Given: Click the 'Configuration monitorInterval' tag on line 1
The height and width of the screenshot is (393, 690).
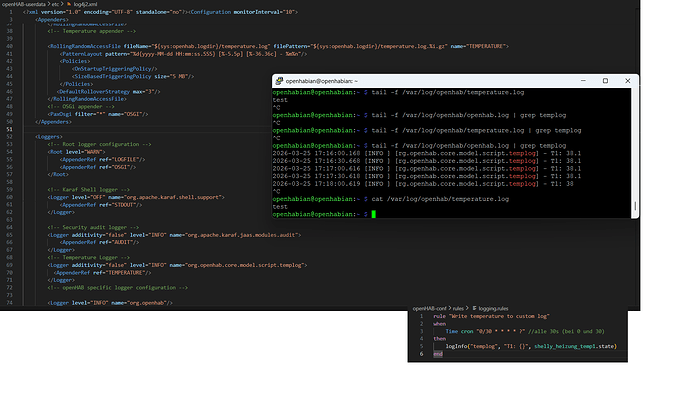Looking at the screenshot, I should [243, 12].
